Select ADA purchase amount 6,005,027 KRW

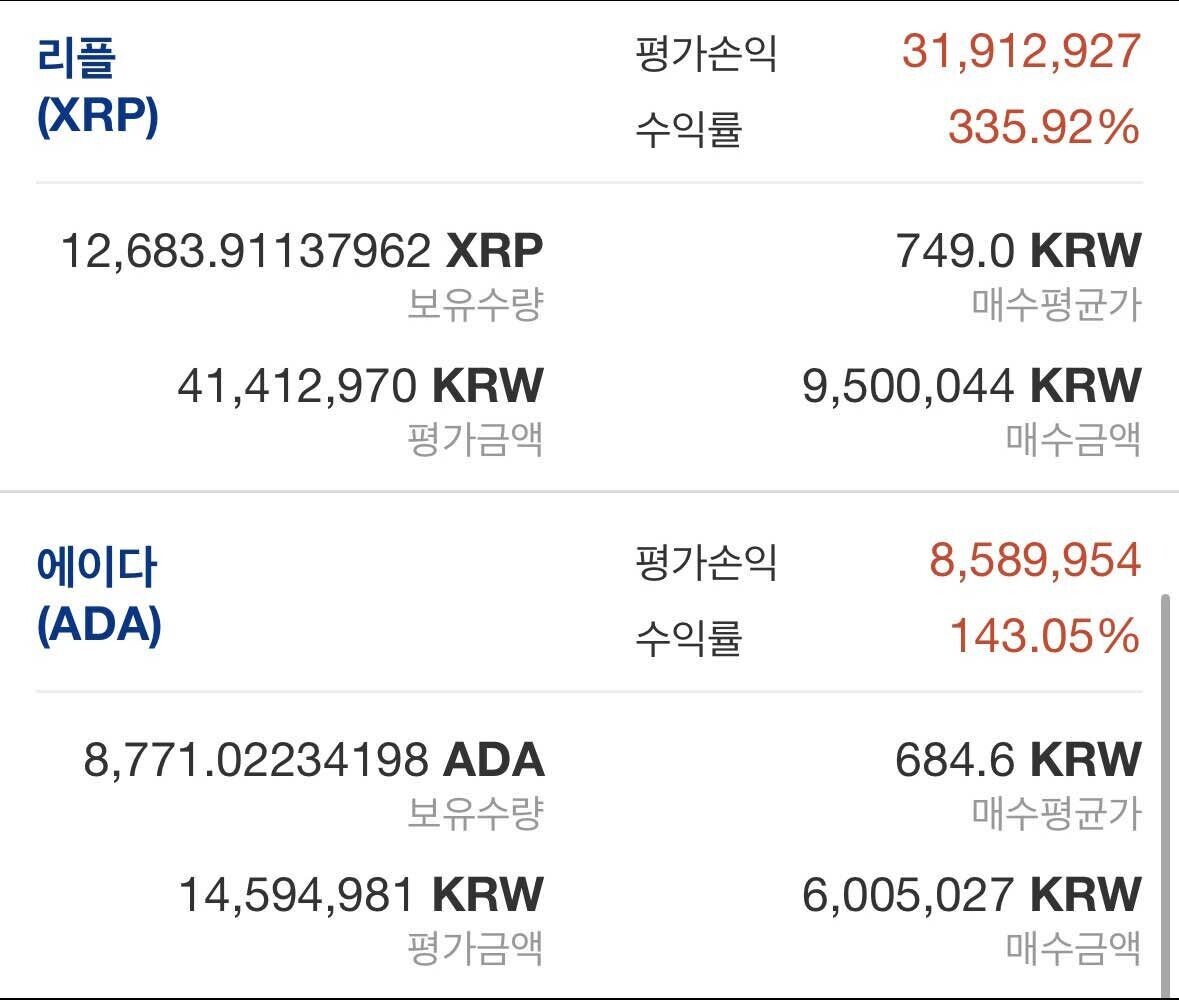coord(971,894)
